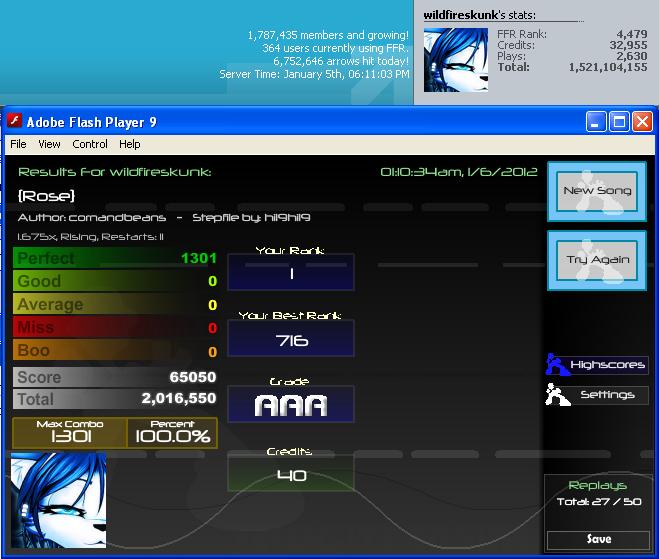Viewport: 659px width, 559px height.
Task: Open the Settings screen
Action: (x=607, y=395)
